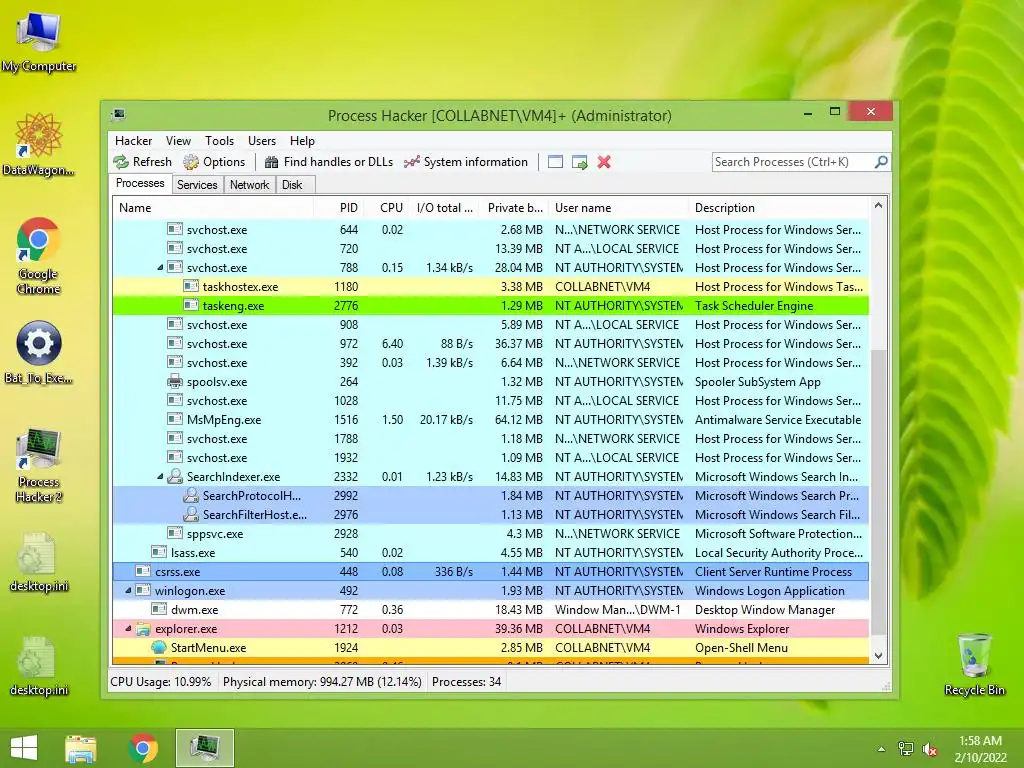Open the Options gear button
The width and height of the screenshot is (1024, 768).
tap(214, 162)
